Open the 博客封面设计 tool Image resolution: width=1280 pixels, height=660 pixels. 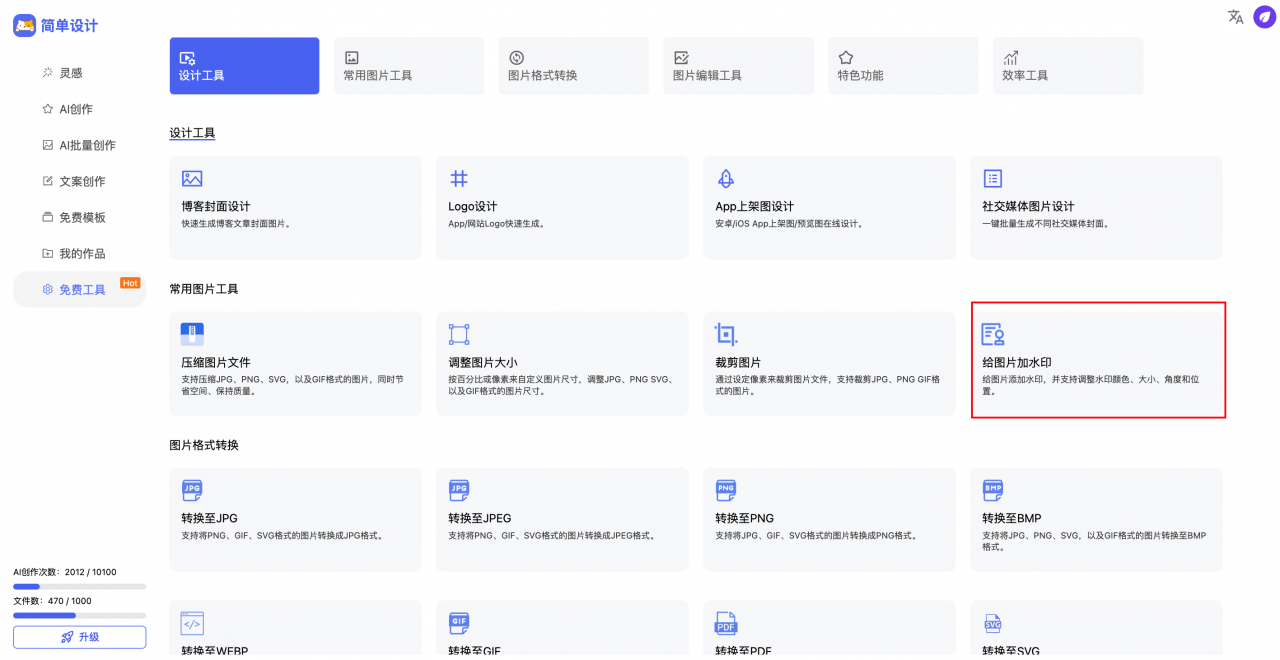295,207
